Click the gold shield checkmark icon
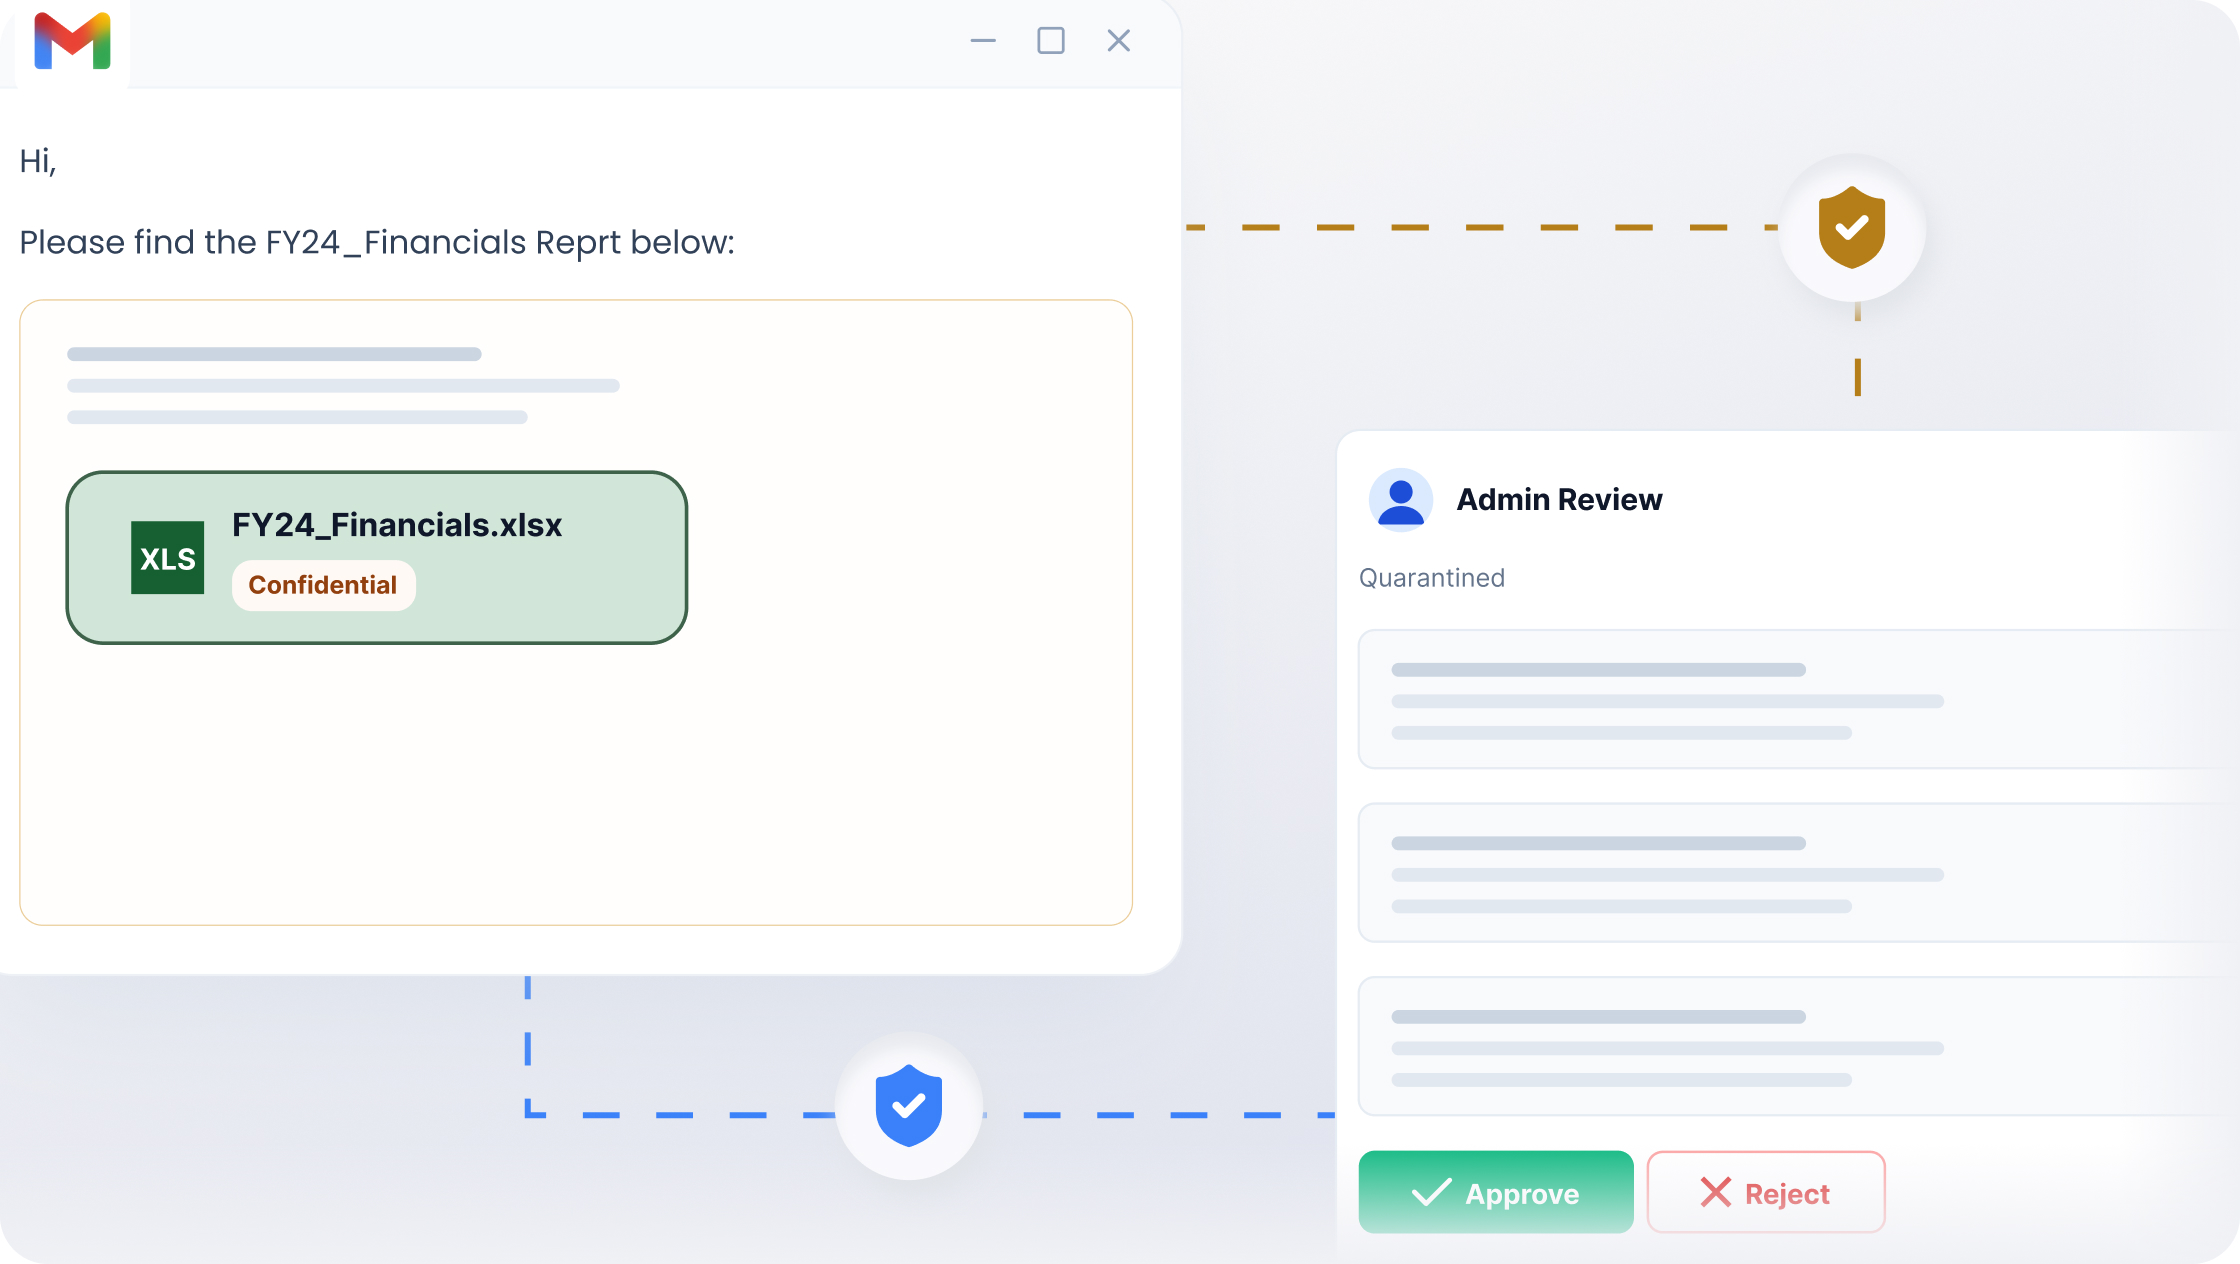This screenshot has height=1264, width=2240. pyautogui.click(x=1852, y=228)
